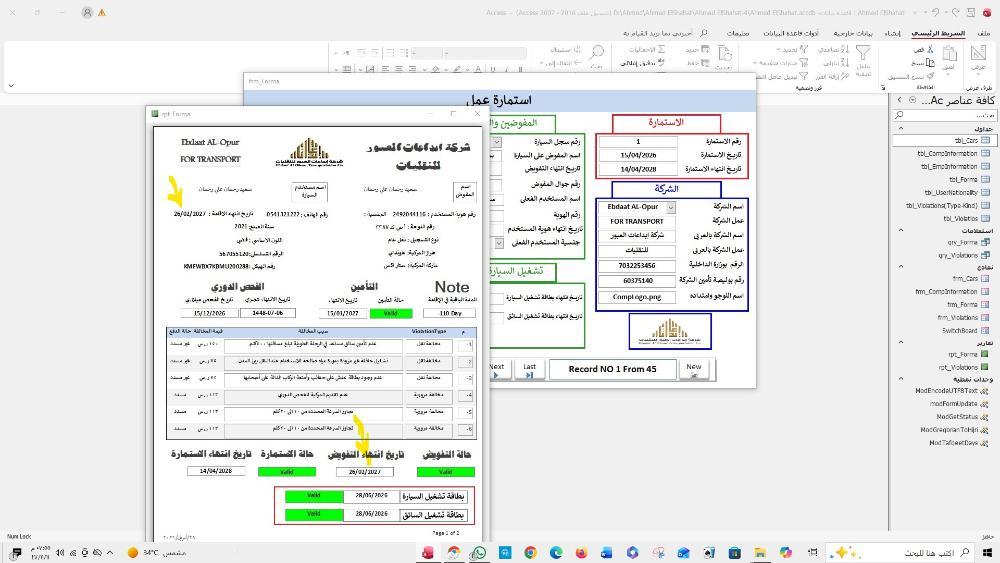
Task: Collapse the tables group in navigation pane
Action: coord(900,128)
